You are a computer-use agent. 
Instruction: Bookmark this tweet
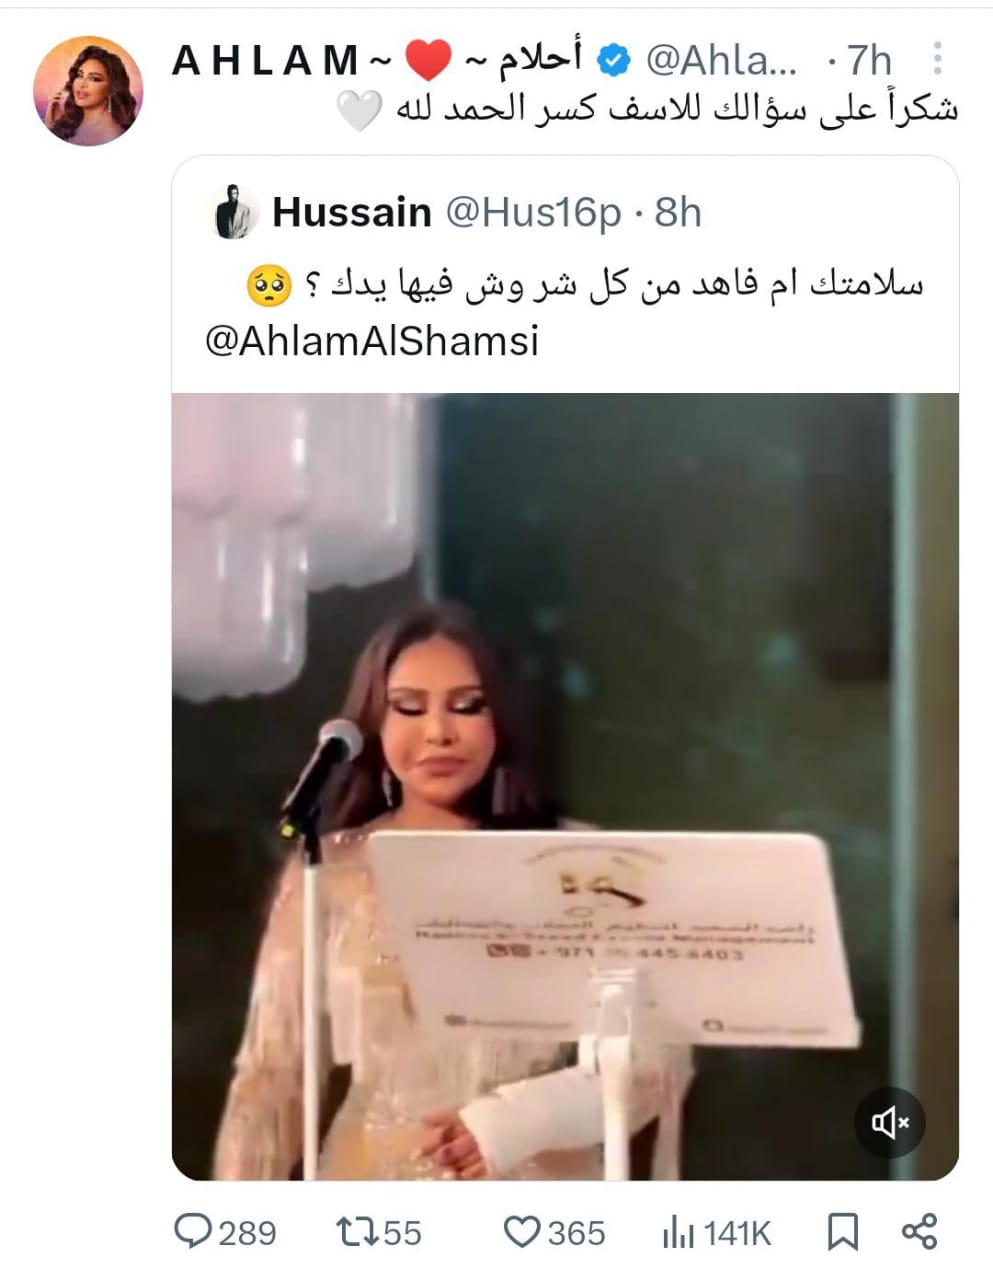(x=843, y=1232)
